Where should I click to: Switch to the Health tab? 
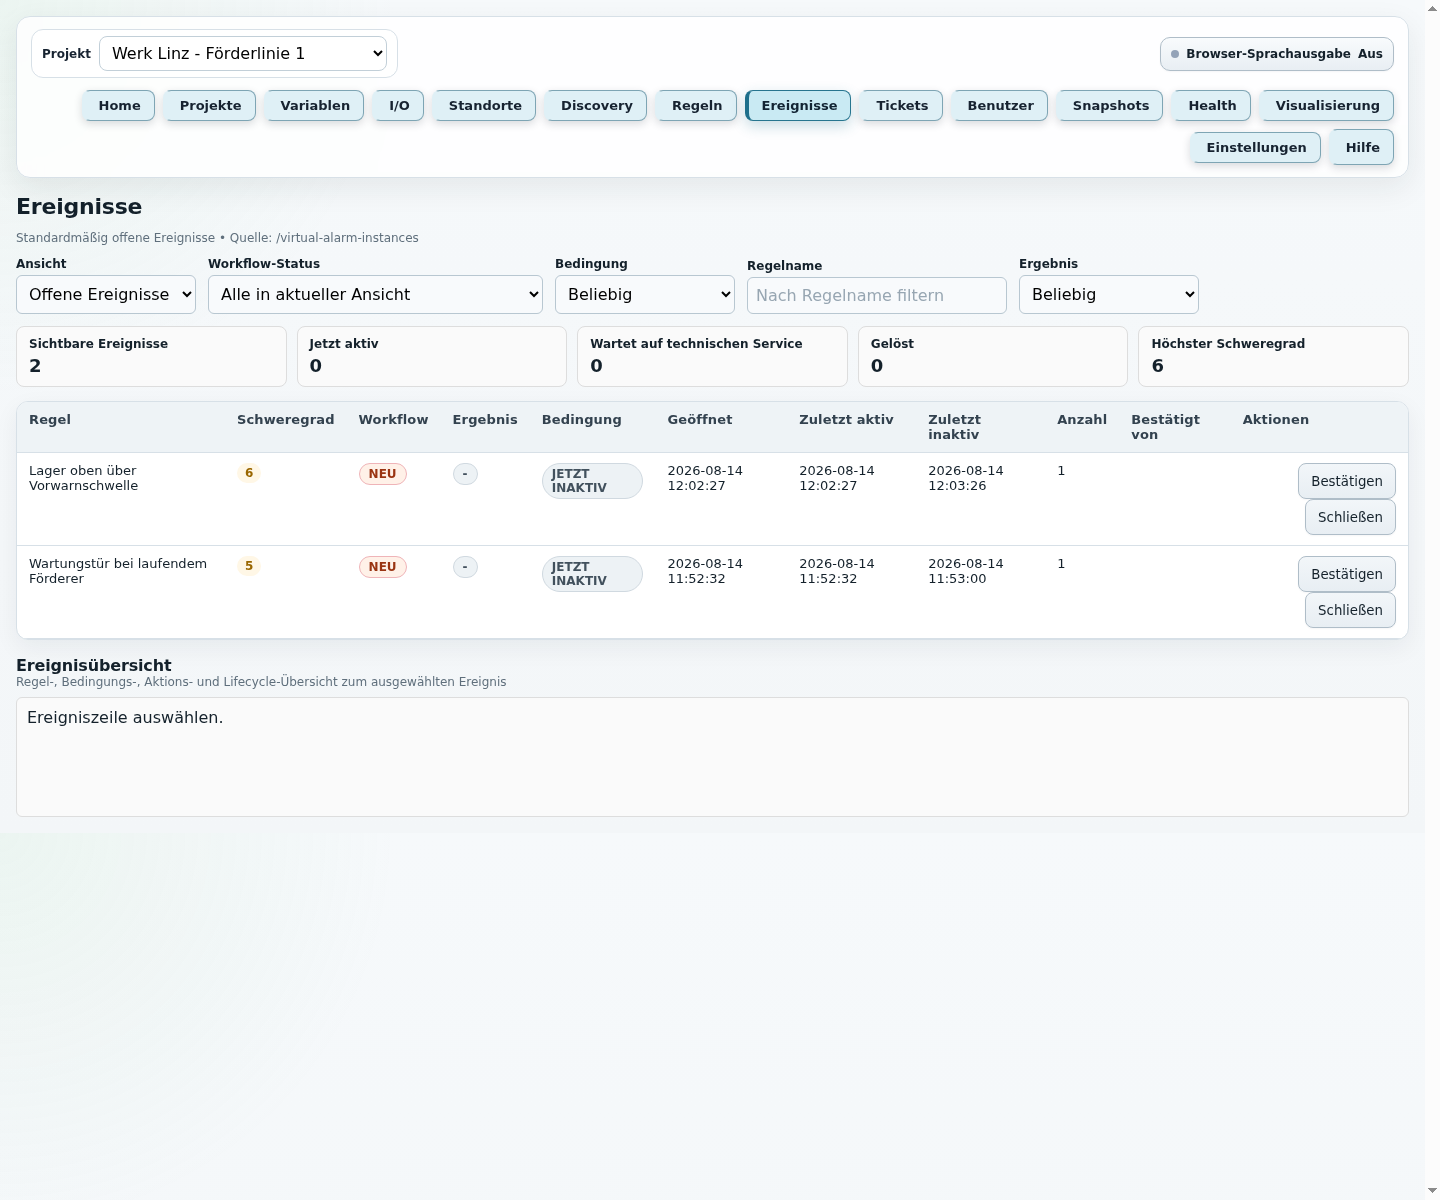coord(1212,106)
